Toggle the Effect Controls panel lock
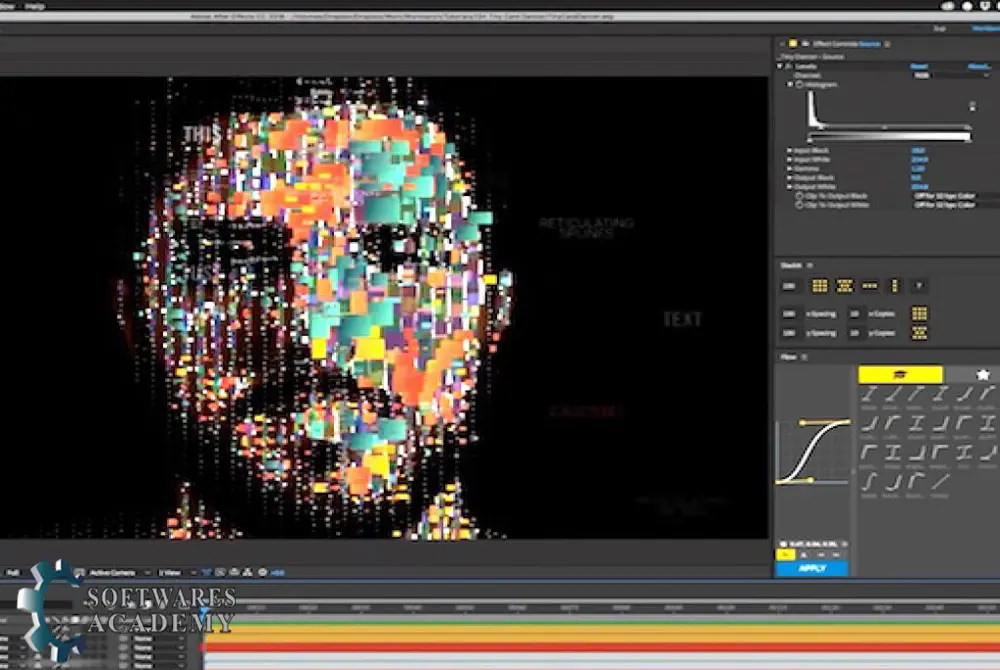1000x670 pixels. tap(805, 43)
